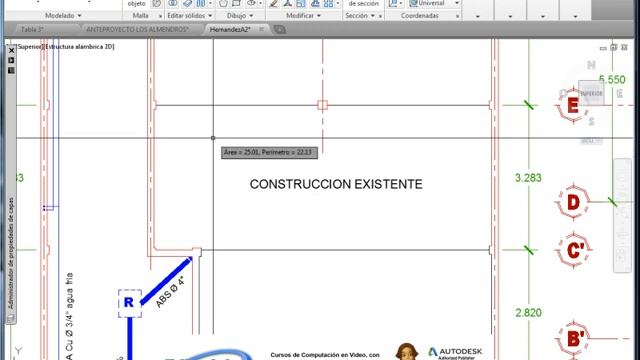Click the UCS icon in the Coordenadas panel
Screen dimensions: 640x360
pyautogui.click(x=393, y=3)
